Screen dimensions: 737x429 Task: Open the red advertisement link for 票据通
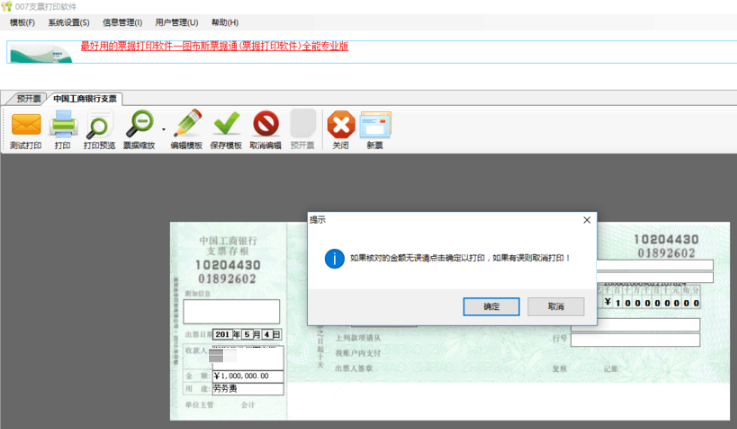click(214, 46)
